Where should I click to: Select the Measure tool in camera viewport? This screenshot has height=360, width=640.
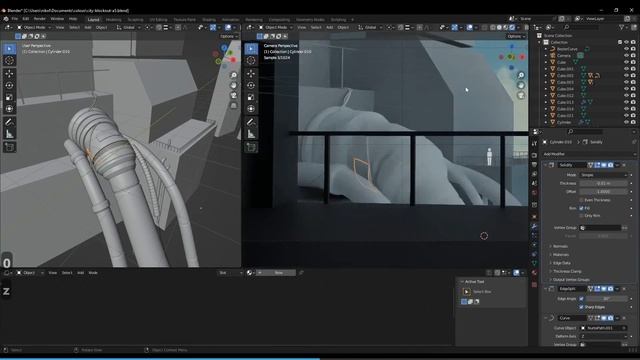coord(251,134)
